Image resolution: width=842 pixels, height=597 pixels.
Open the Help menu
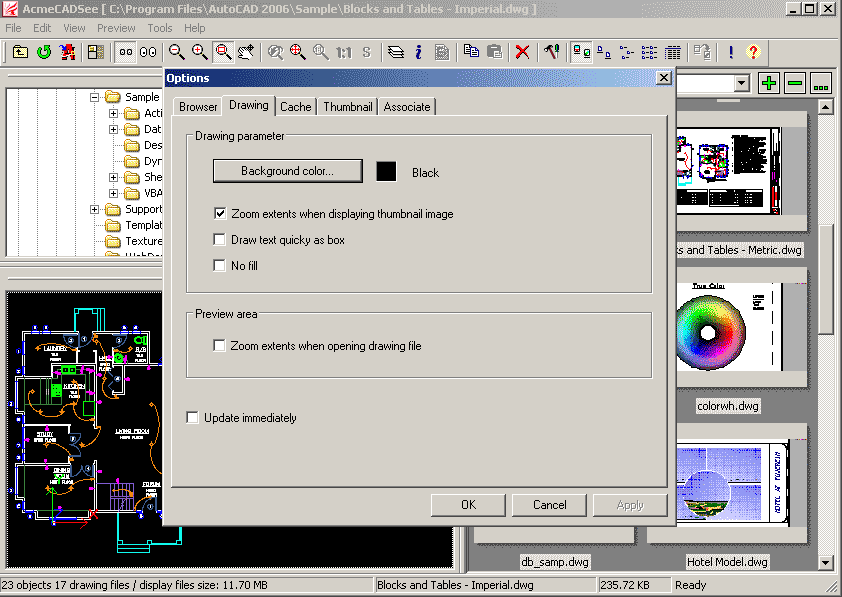194,28
